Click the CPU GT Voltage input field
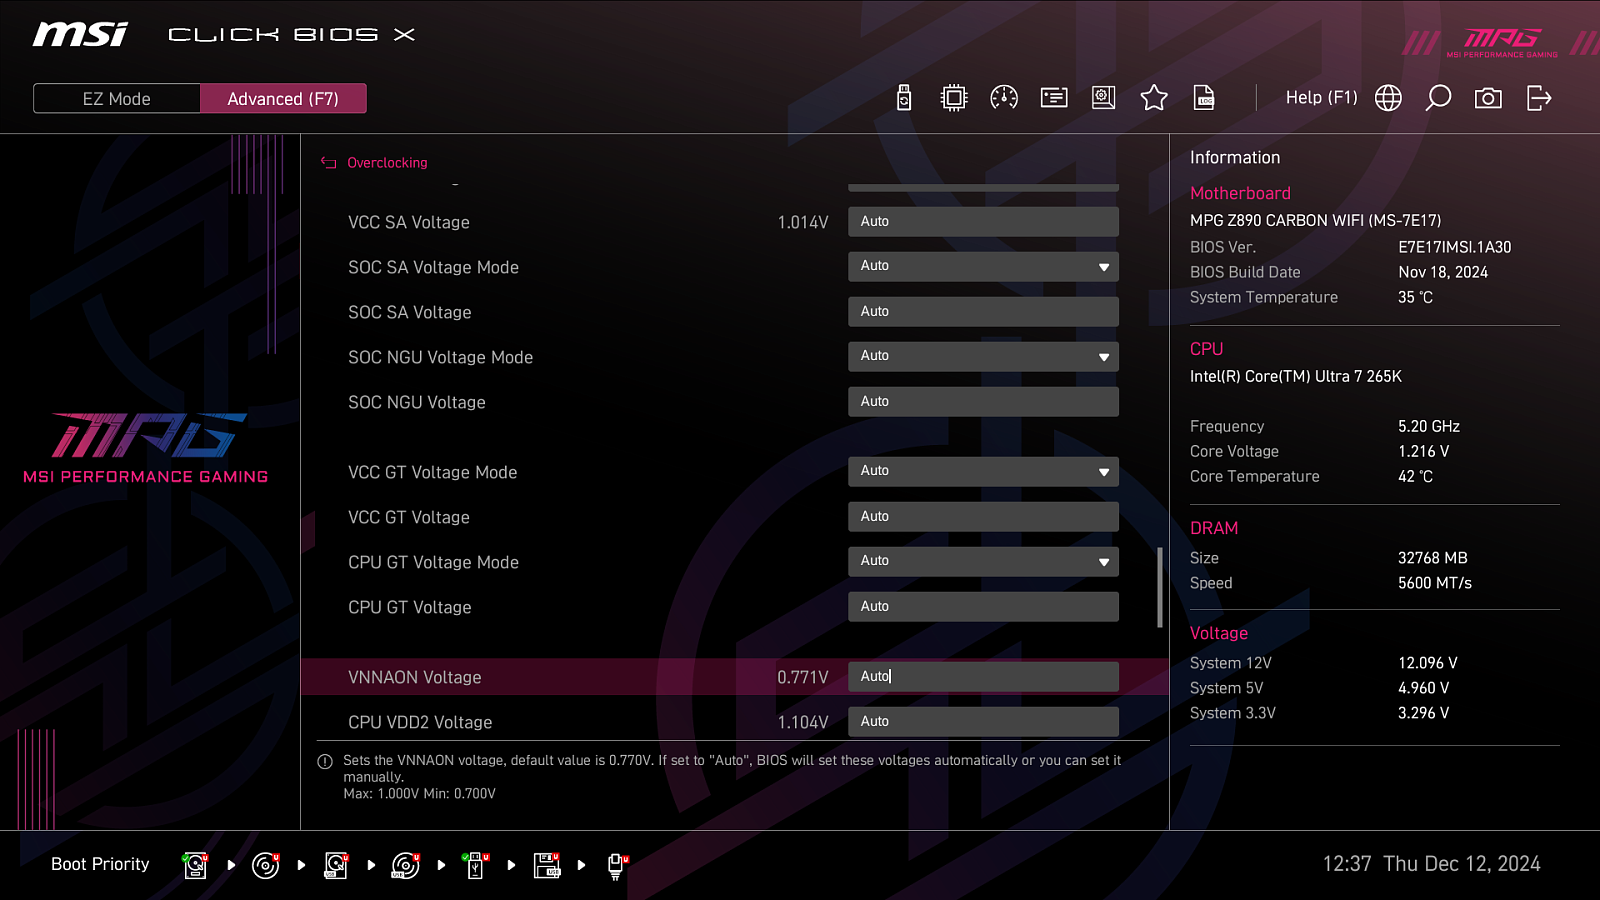1600x900 pixels. 983,607
